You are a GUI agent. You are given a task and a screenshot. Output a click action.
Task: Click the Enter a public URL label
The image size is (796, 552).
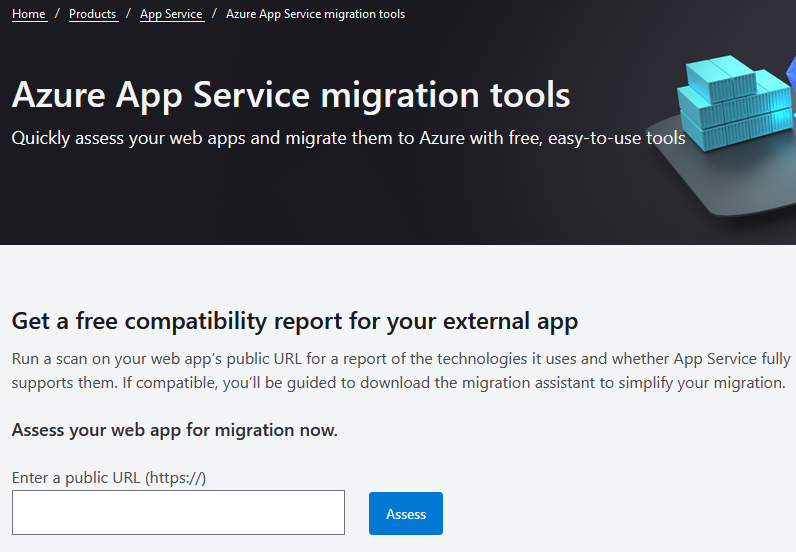[x=109, y=478]
